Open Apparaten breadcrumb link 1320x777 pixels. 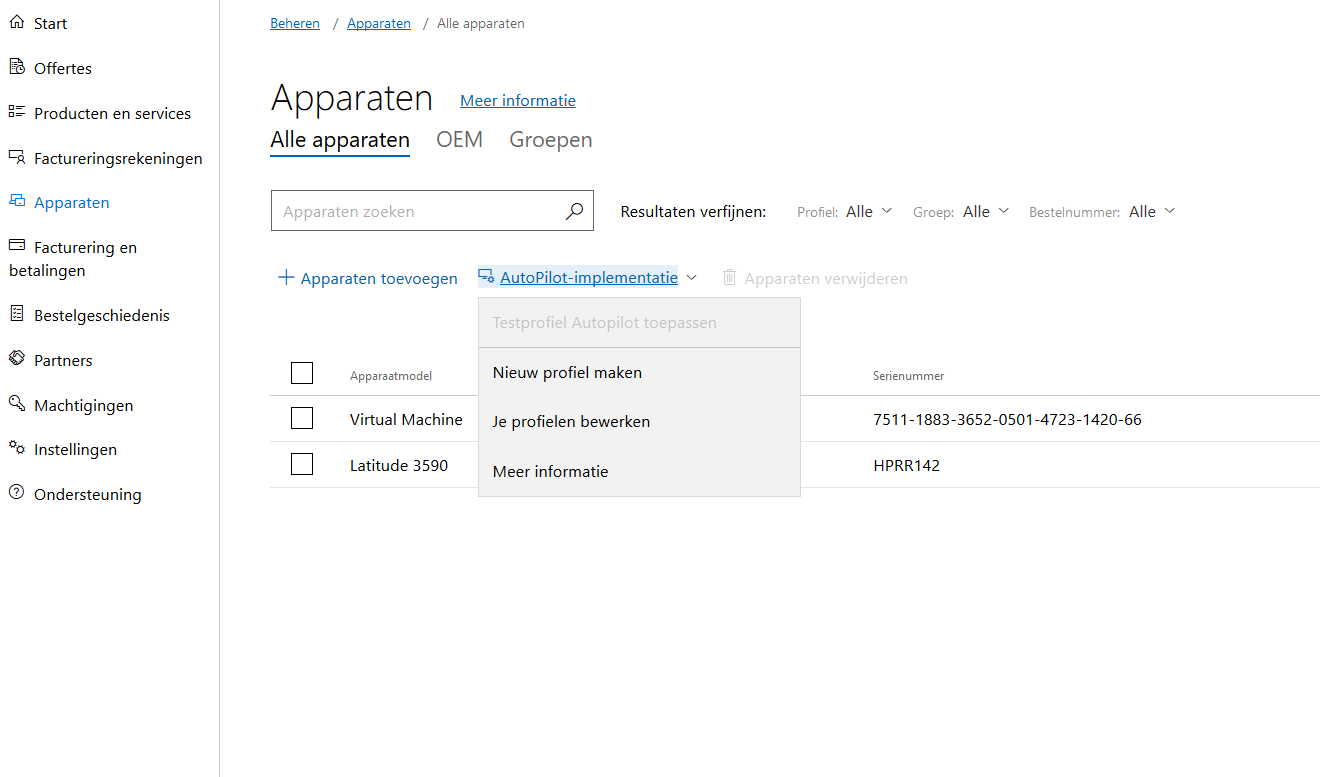click(379, 23)
